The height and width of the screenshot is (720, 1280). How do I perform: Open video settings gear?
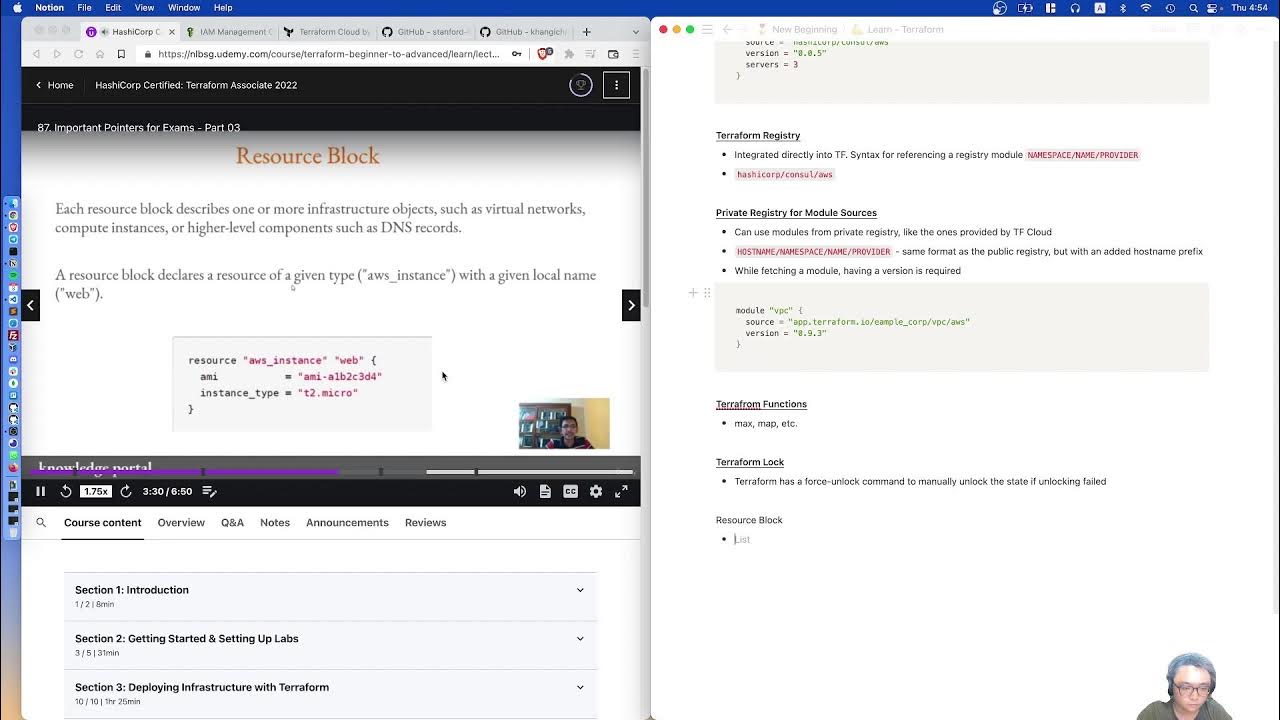point(596,491)
